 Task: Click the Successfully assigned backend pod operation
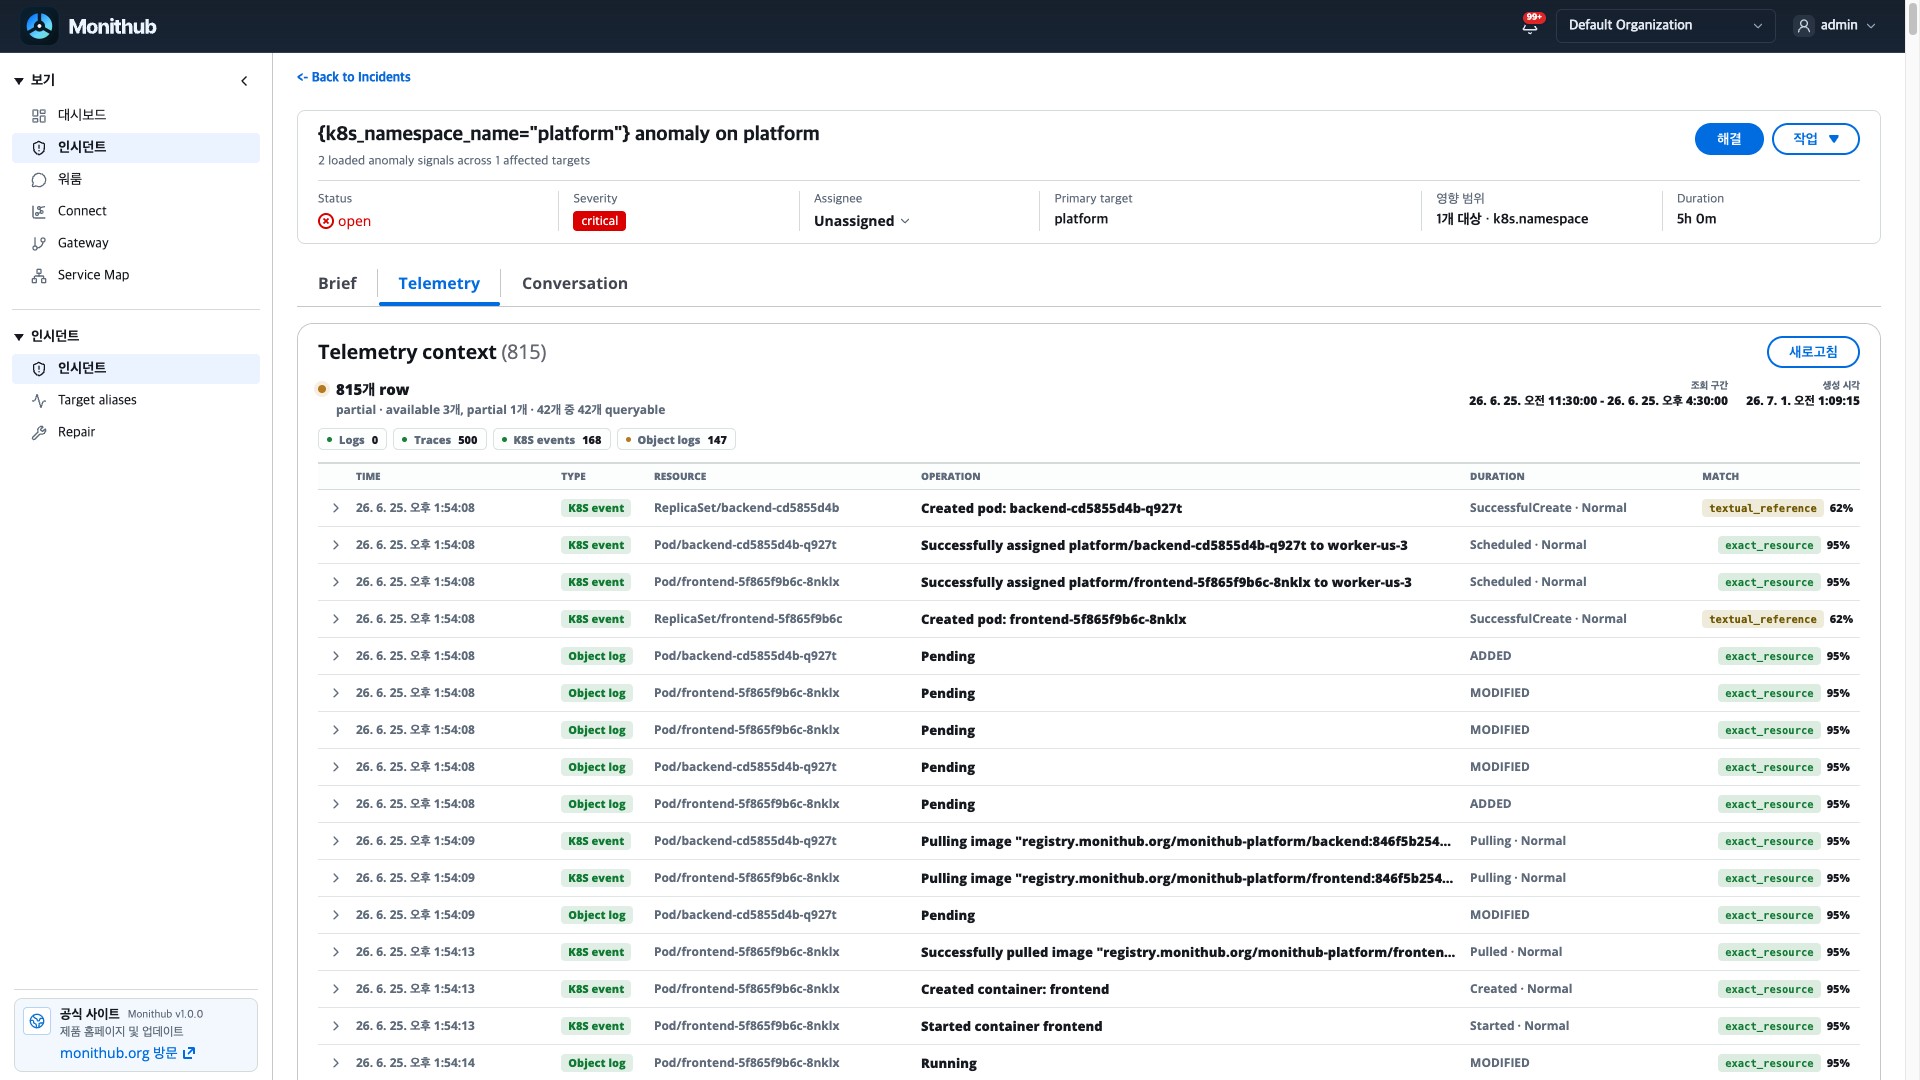(x=1164, y=545)
